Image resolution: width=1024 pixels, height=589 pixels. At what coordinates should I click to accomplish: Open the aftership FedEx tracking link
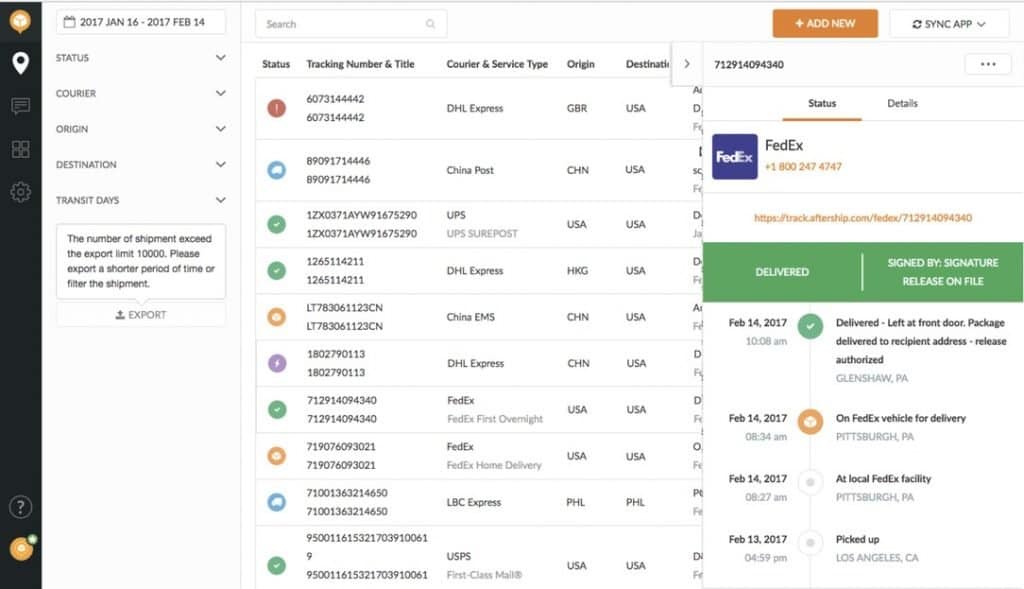click(x=862, y=218)
